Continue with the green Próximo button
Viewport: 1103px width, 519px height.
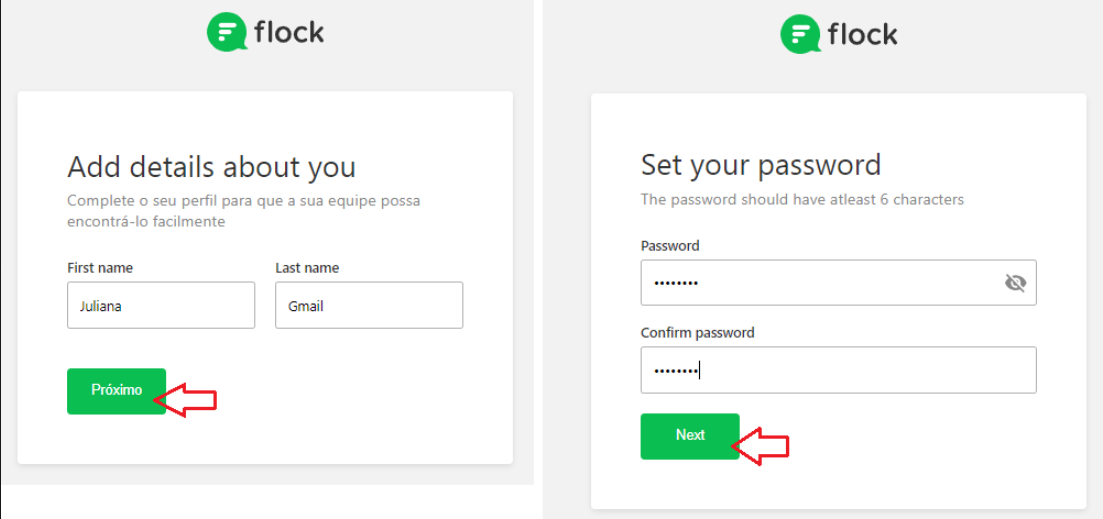[117, 391]
